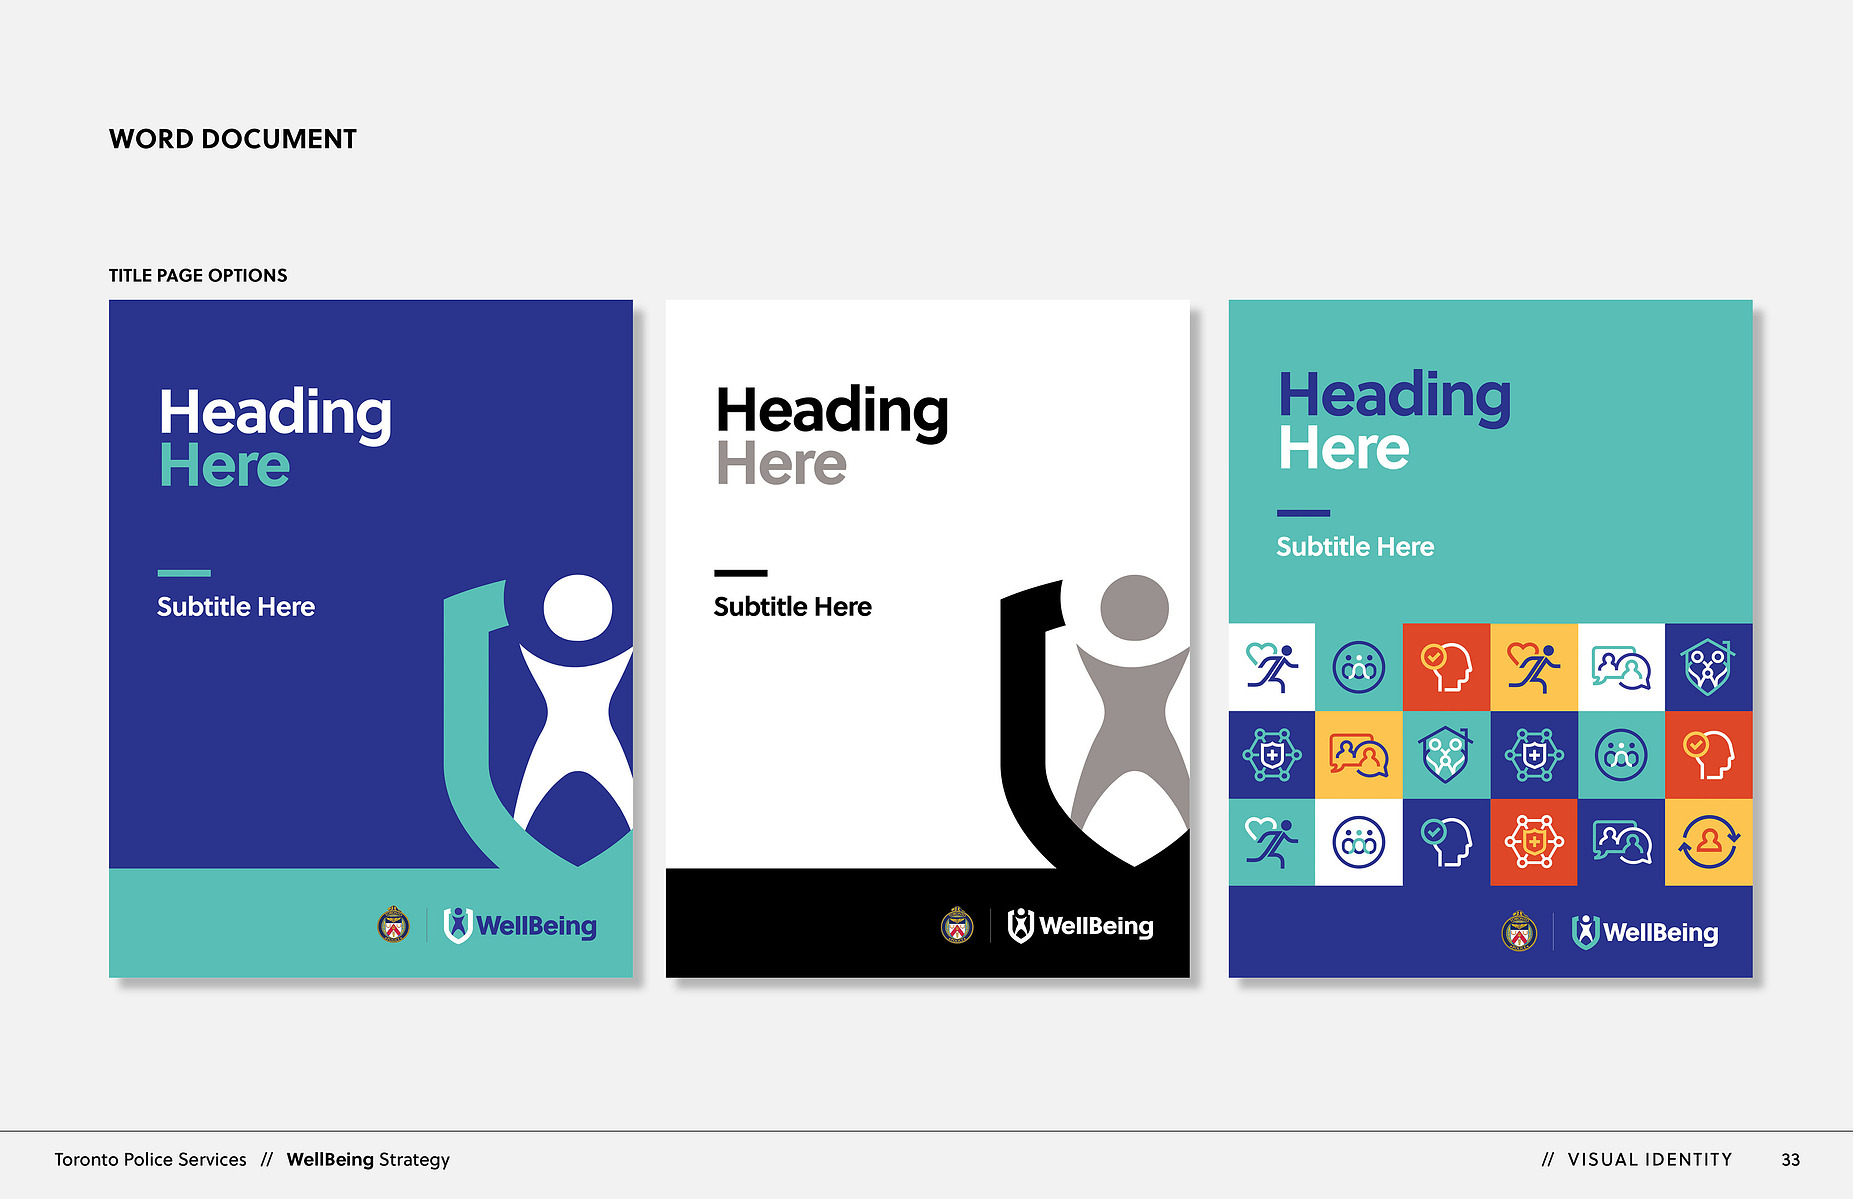Click 'Subtitle Here' on the white cover
The height and width of the screenshot is (1199, 1853).
793,607
